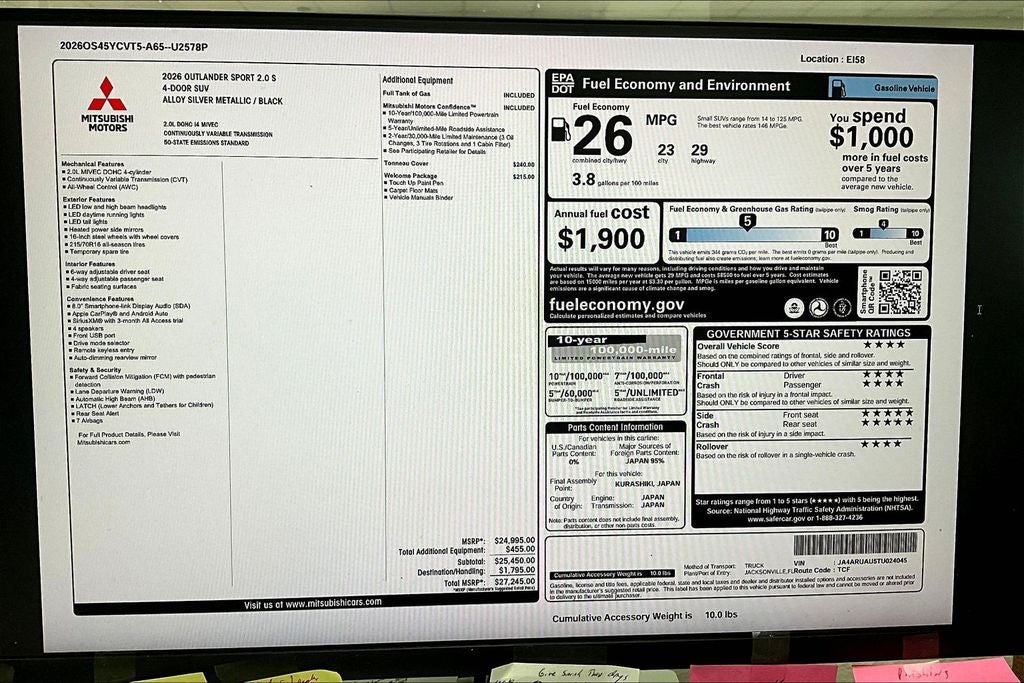
Task: Click the GOVERNMENT 5-STAR SAFETY RATINGS header
Action: pos(808,333)
